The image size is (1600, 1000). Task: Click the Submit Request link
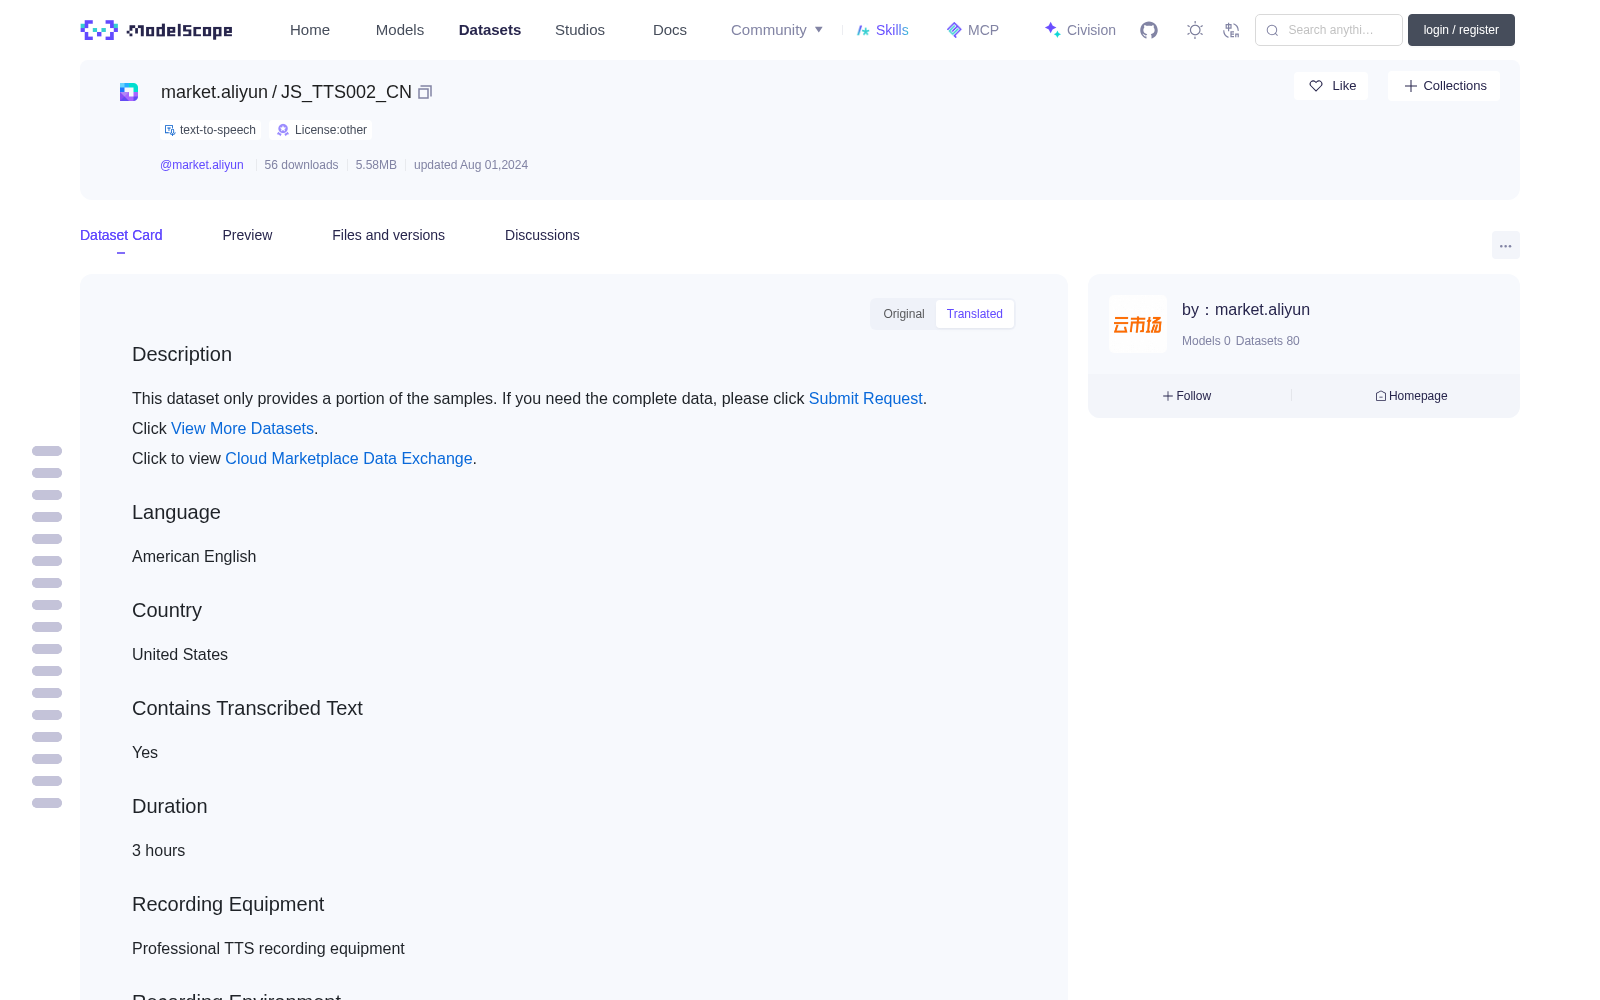point(866,398)
